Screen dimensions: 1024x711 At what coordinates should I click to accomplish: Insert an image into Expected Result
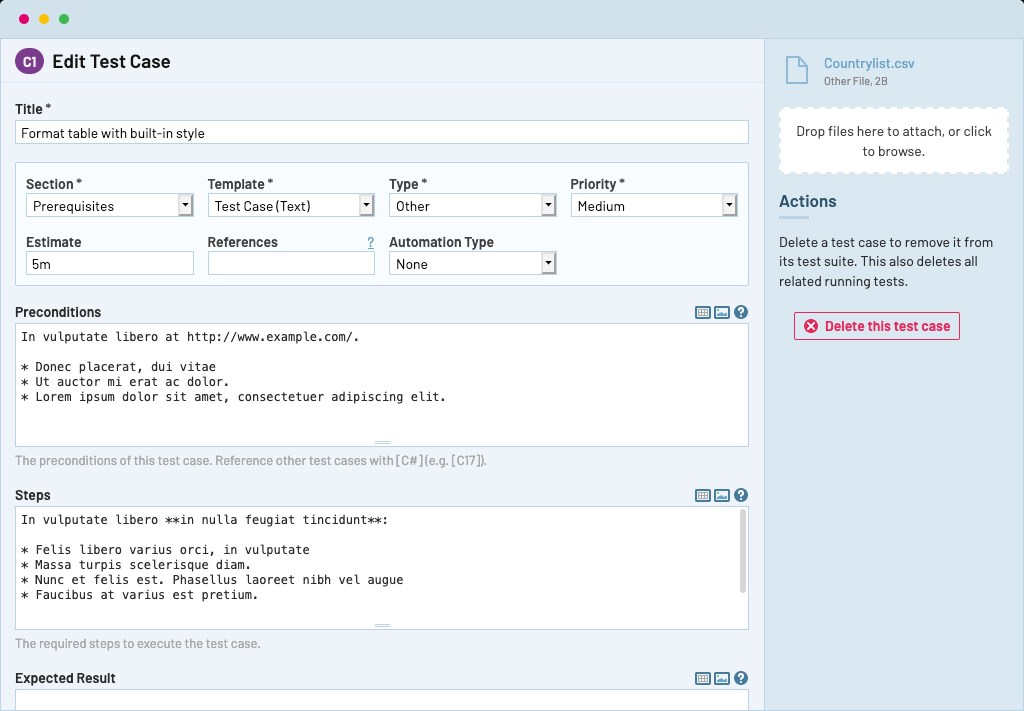pos(721,678)
